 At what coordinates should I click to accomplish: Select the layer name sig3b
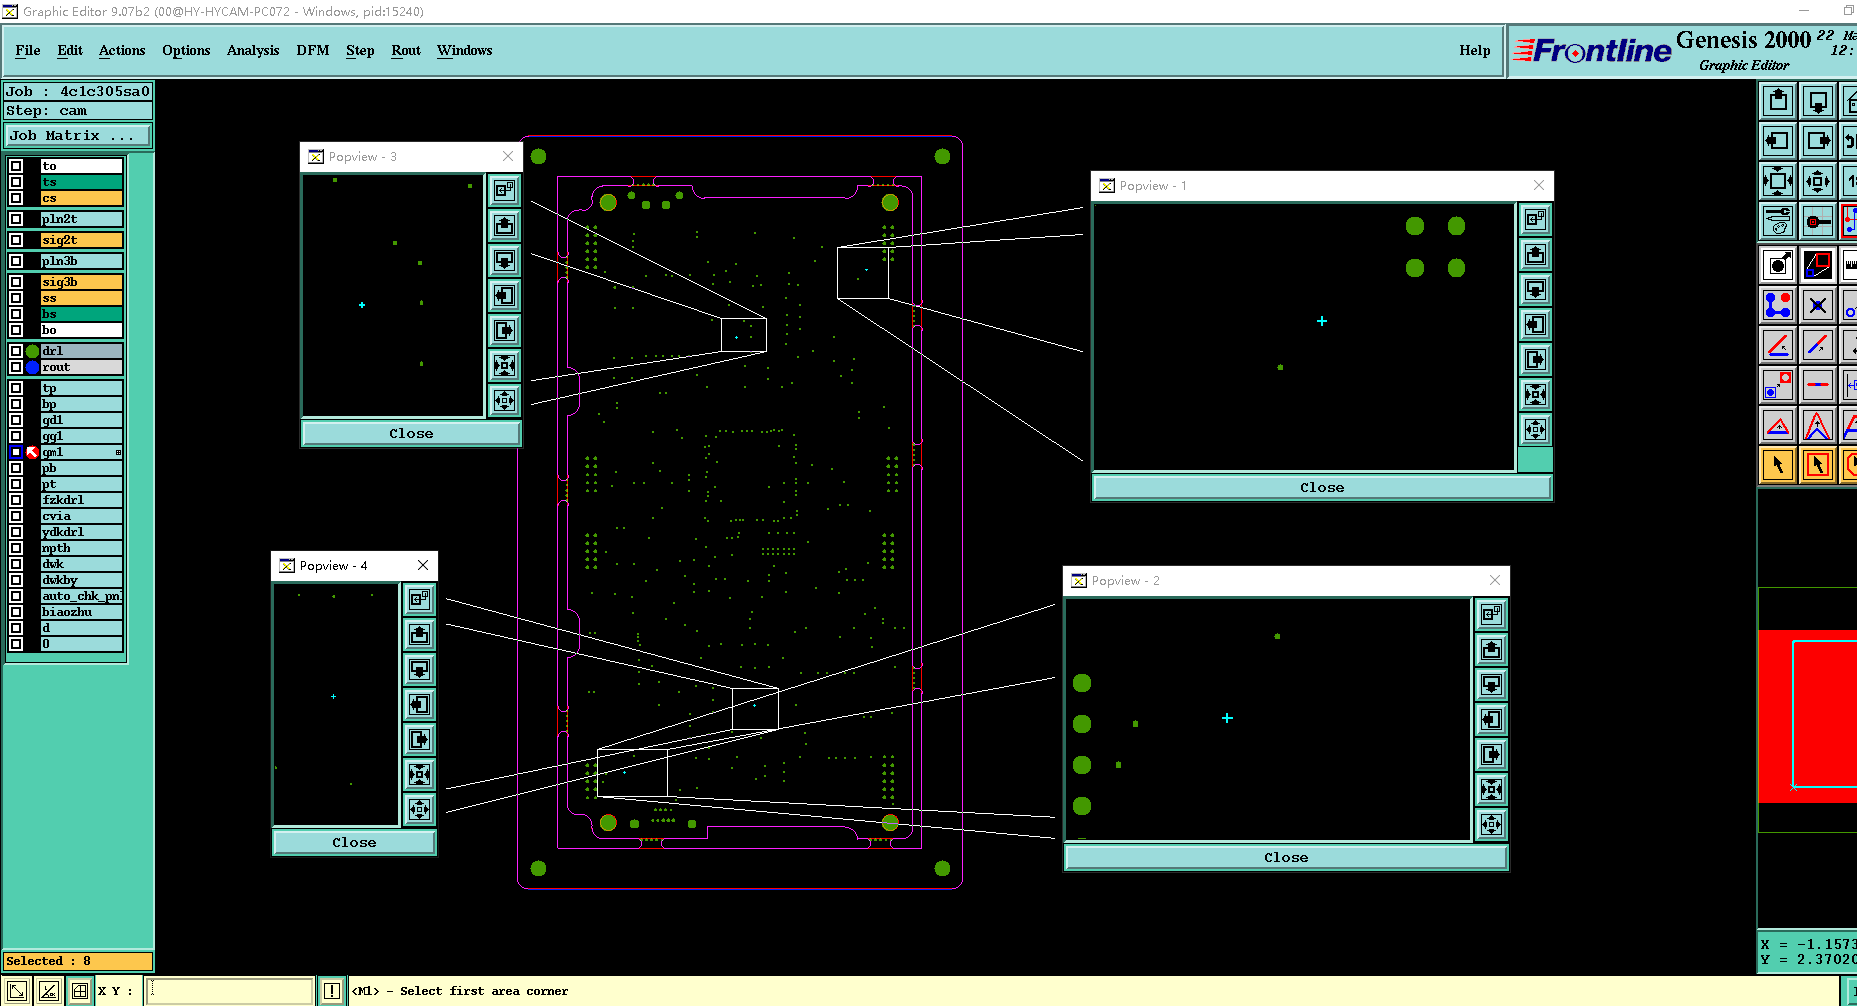(81, 282)
